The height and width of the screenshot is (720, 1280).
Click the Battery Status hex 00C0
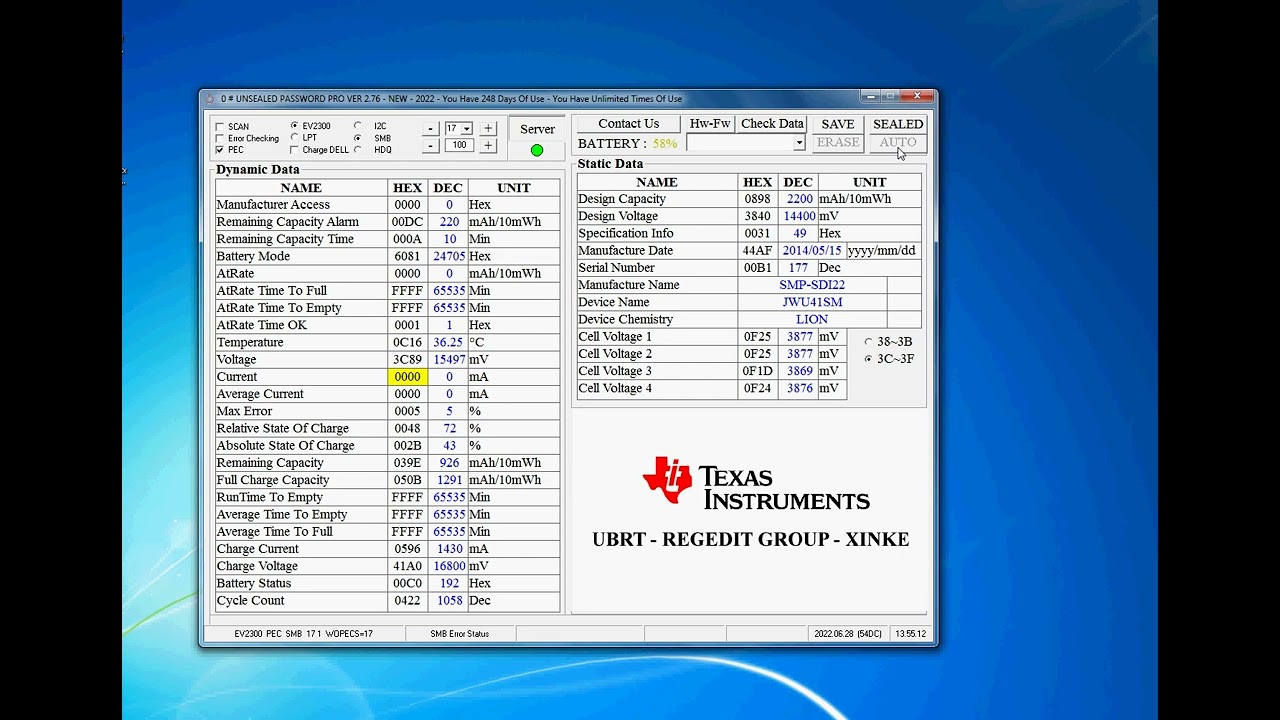tap(407, 583)
